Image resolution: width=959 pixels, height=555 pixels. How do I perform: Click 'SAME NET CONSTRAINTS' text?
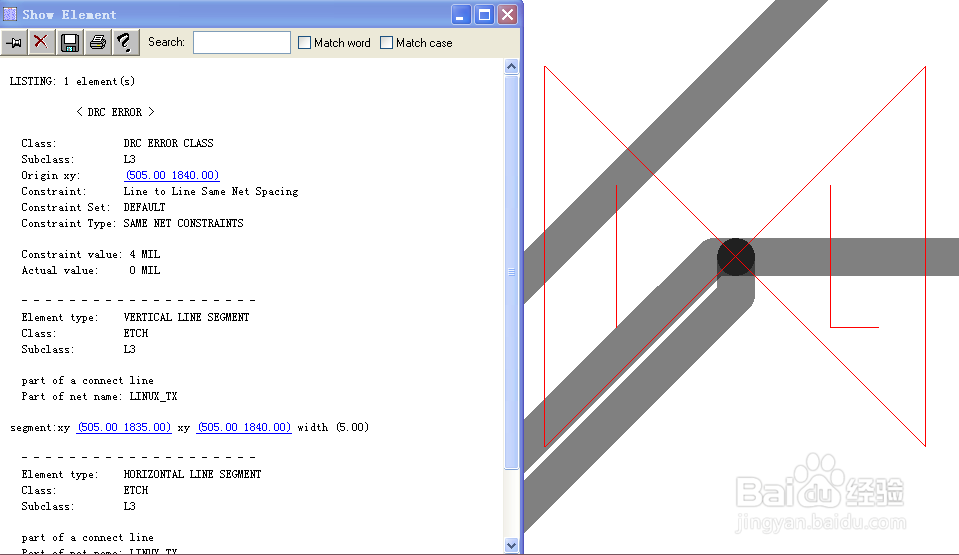click(183, 223)
